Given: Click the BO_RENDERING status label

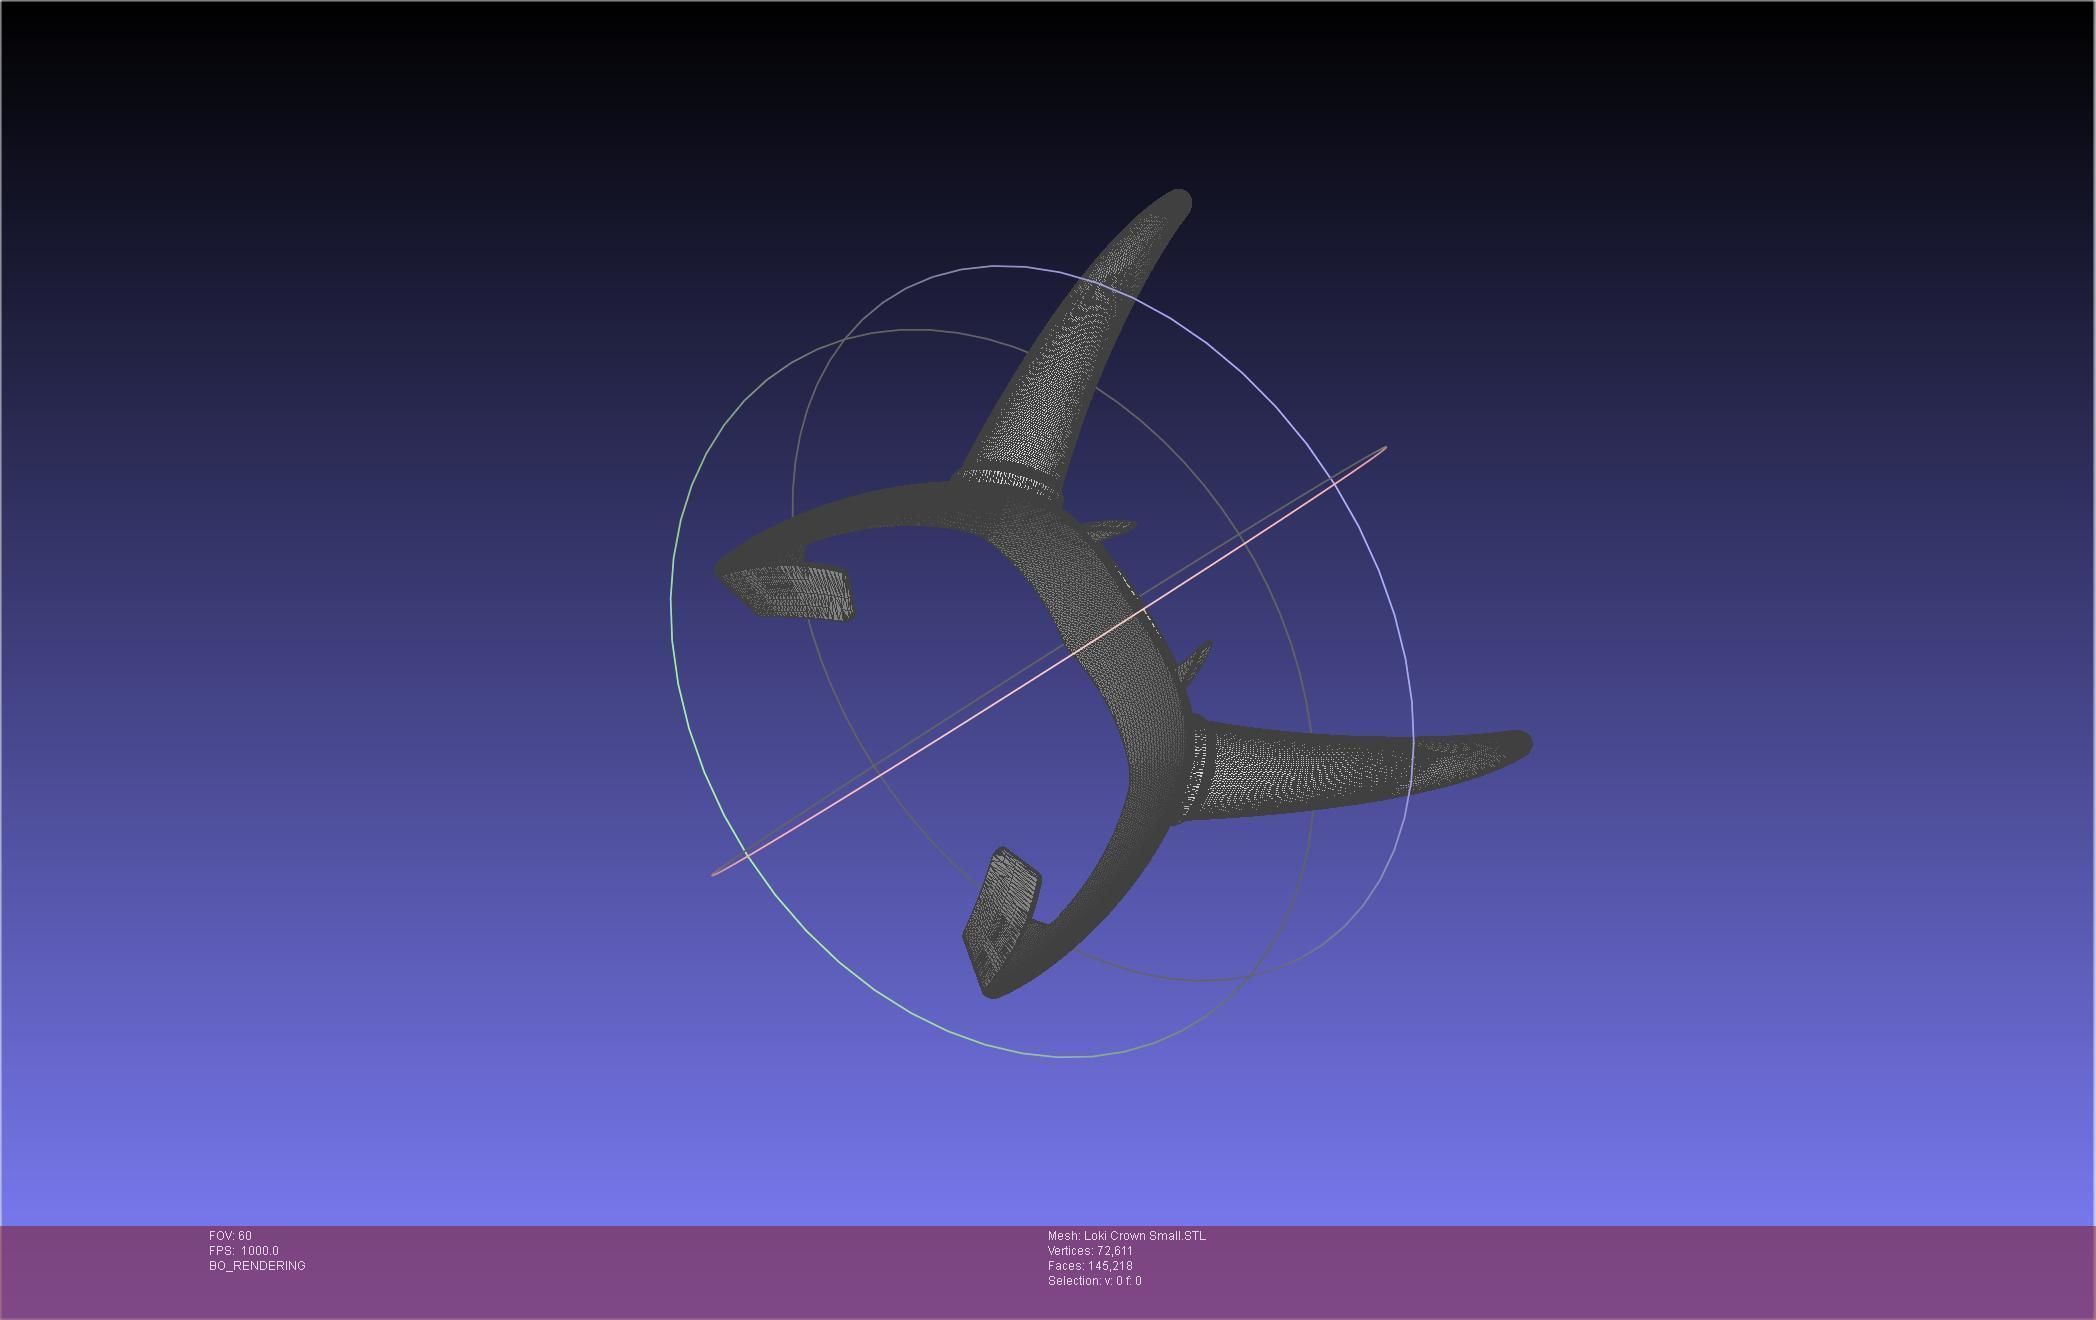Looking at the screenshot, I should click(257, 1266).
